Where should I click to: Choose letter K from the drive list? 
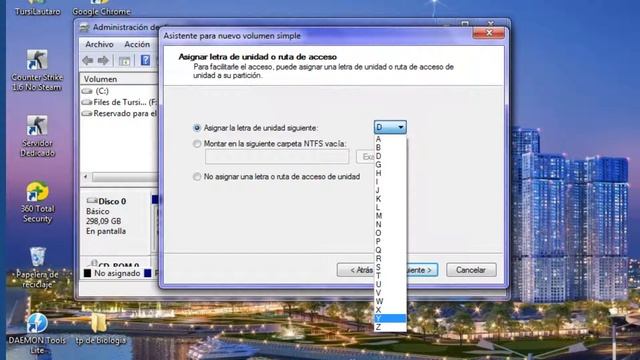point(390,199)
